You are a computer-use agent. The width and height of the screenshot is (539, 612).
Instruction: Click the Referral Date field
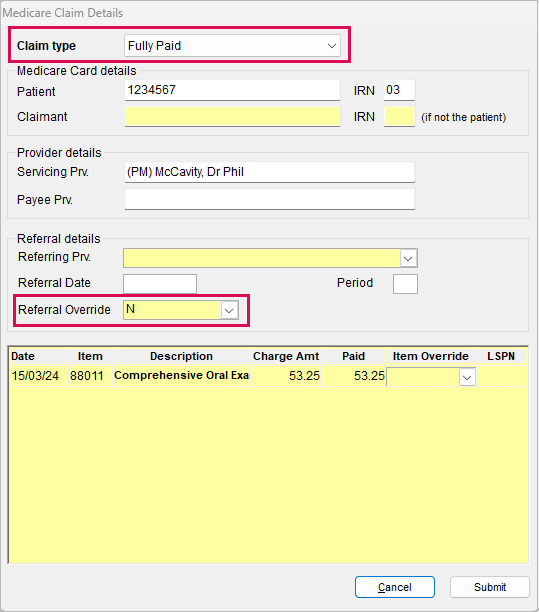pyautogui.click(x=160, y=284)
